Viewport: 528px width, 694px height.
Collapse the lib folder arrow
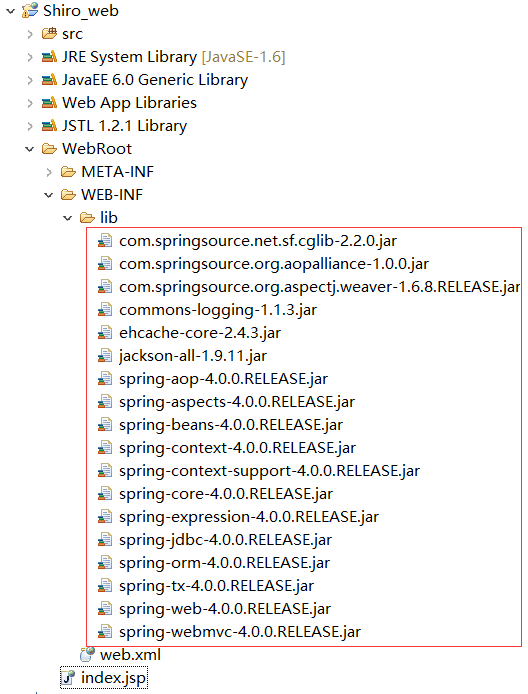pyautogui.click(x=68, y=218)
